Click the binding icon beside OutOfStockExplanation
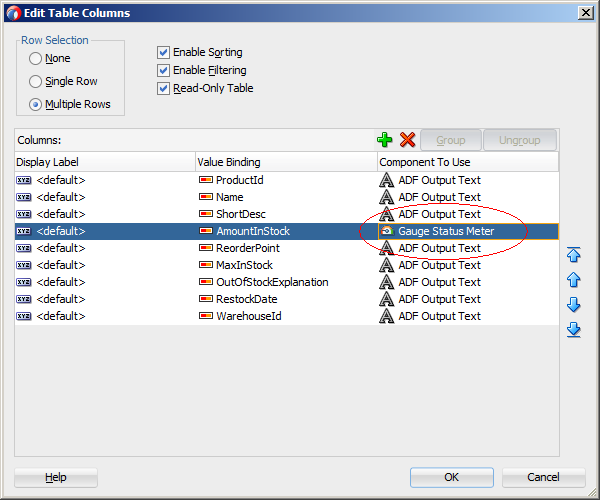The height and width of the screenshot is (500, 600). (x=206, y=282)
